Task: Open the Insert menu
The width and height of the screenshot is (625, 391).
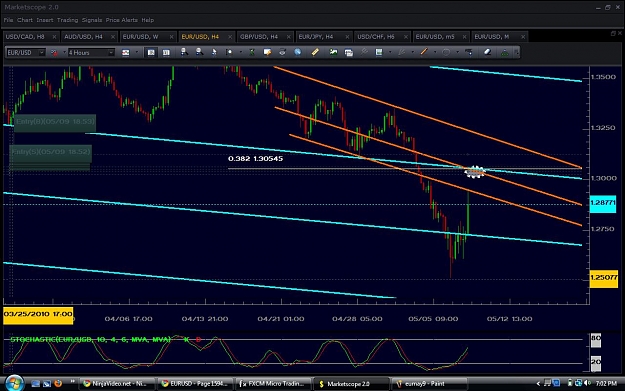Action: coord(45,20)
